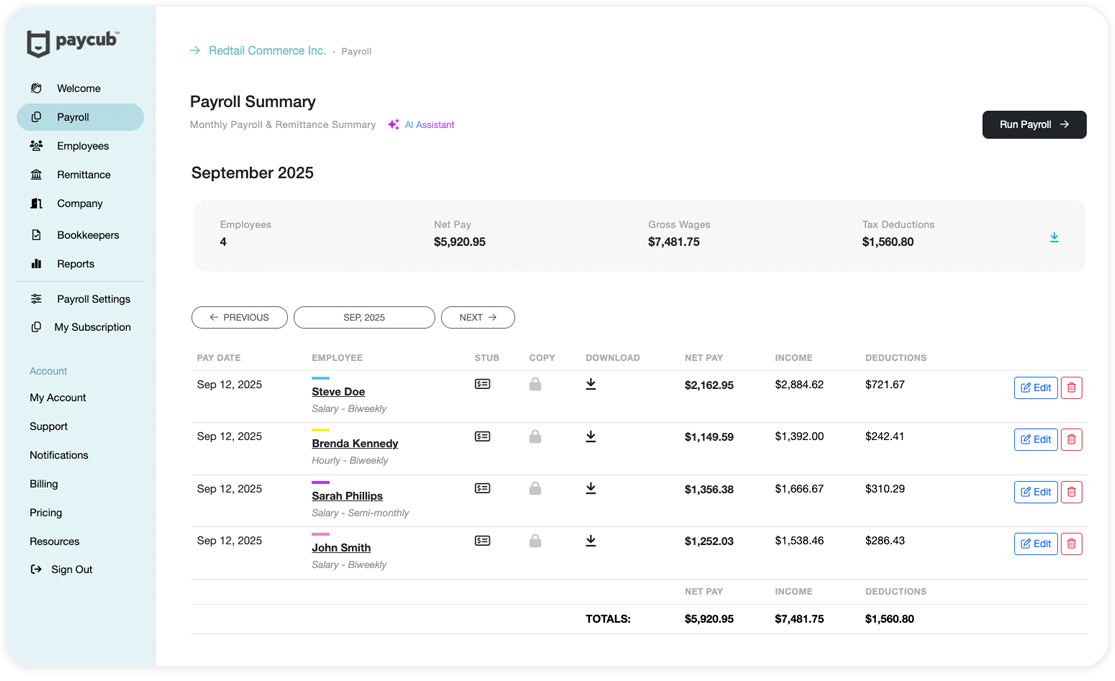
Task: Go to the previous month
Action: [x=239, y=317]
